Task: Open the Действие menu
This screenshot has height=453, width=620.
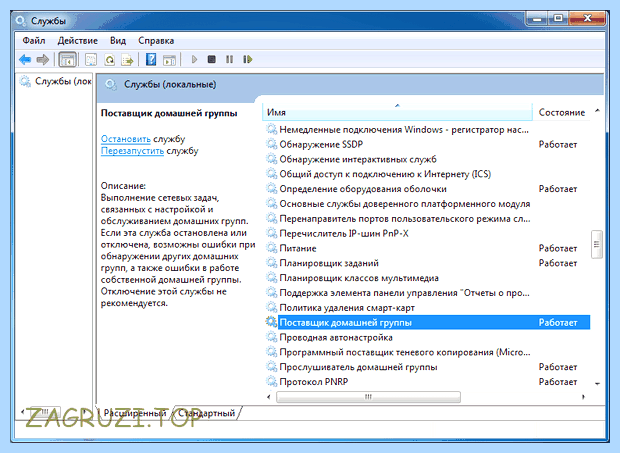Action: click(x=78, y=41)
